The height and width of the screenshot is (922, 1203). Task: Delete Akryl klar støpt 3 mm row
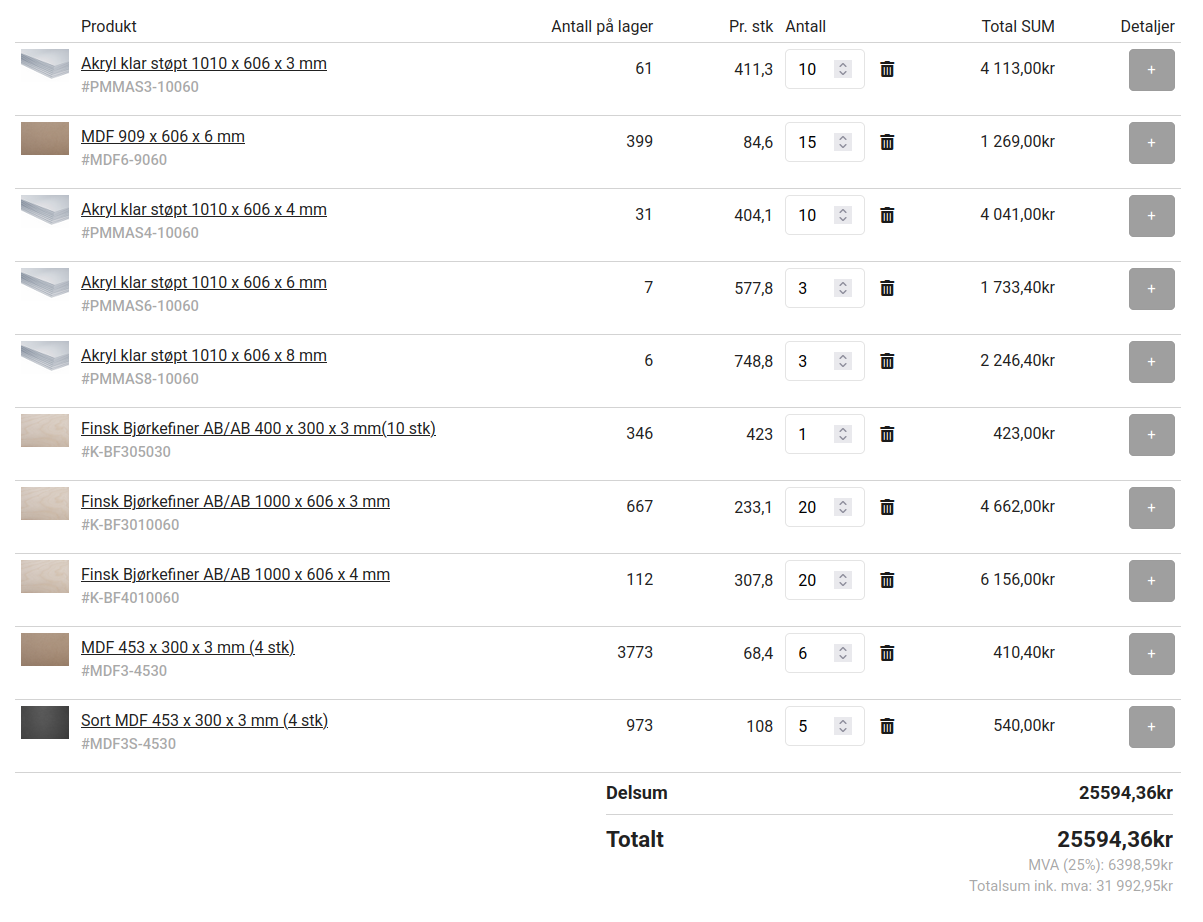887,69
